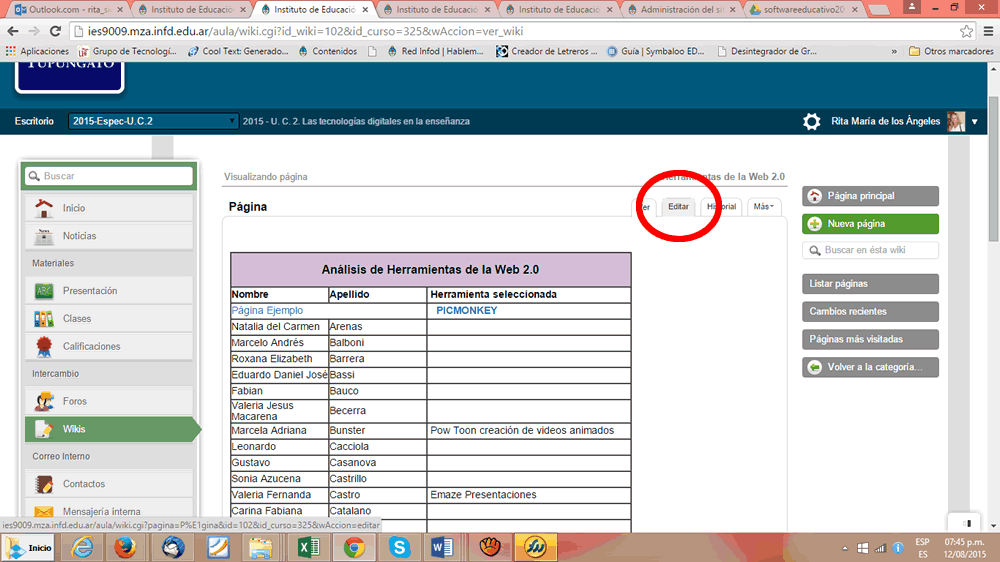Viewport: 1000px width, 562px height.
Task: Switch to the Editar tab
Action: pyautogui.click(x=678, y=207)
